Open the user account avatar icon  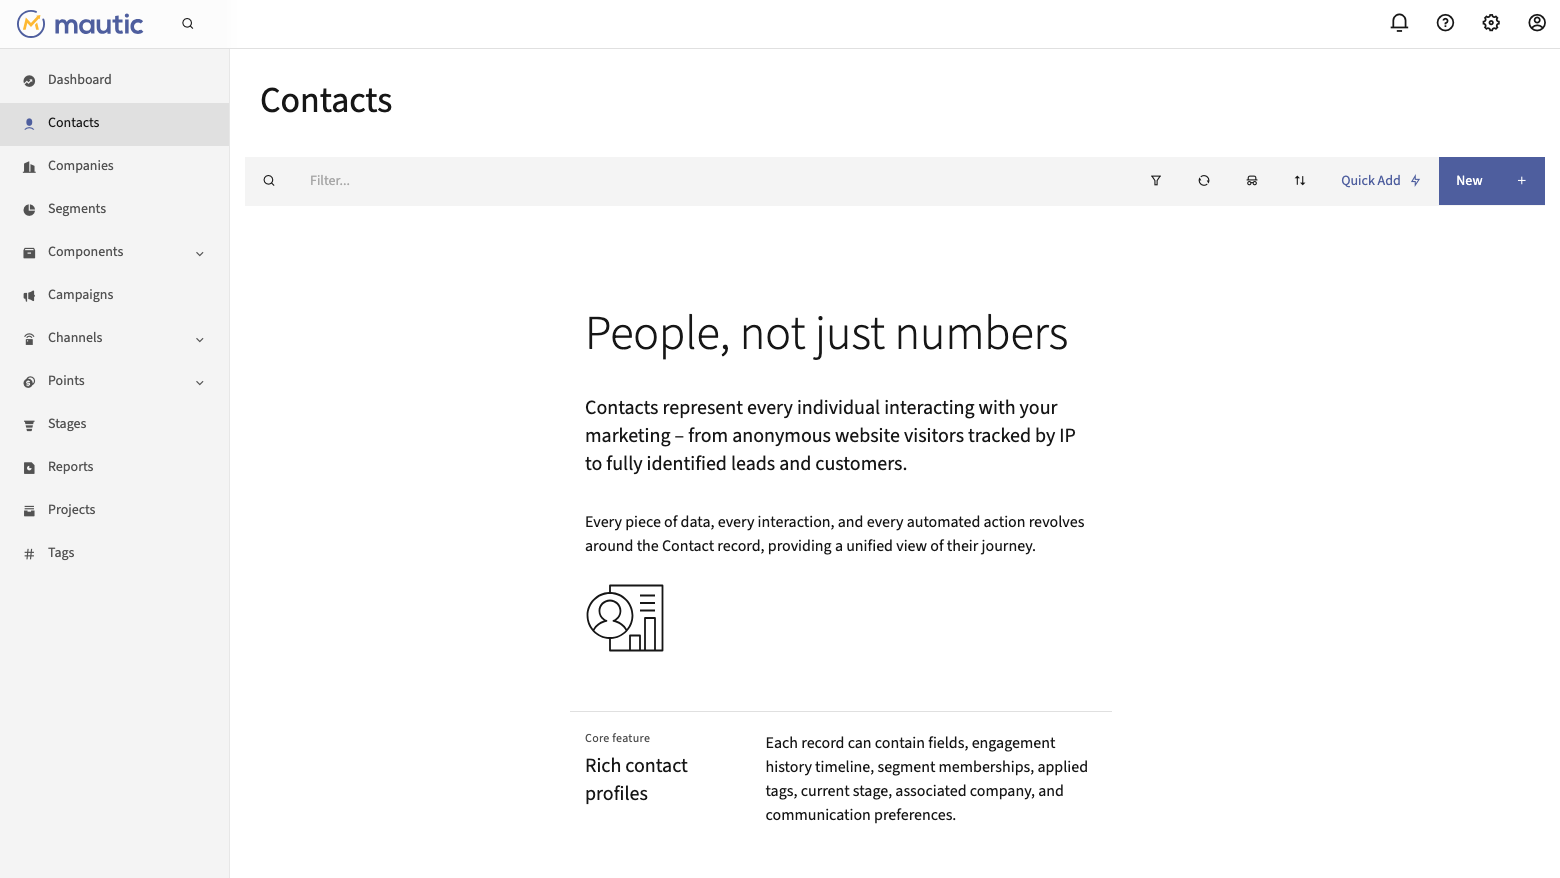coord(1537,23)
